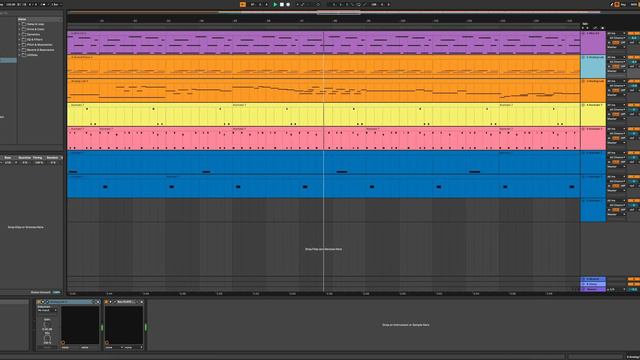Set the purple track monitor to In
640x360 pixels.
(x=609, y=42)
